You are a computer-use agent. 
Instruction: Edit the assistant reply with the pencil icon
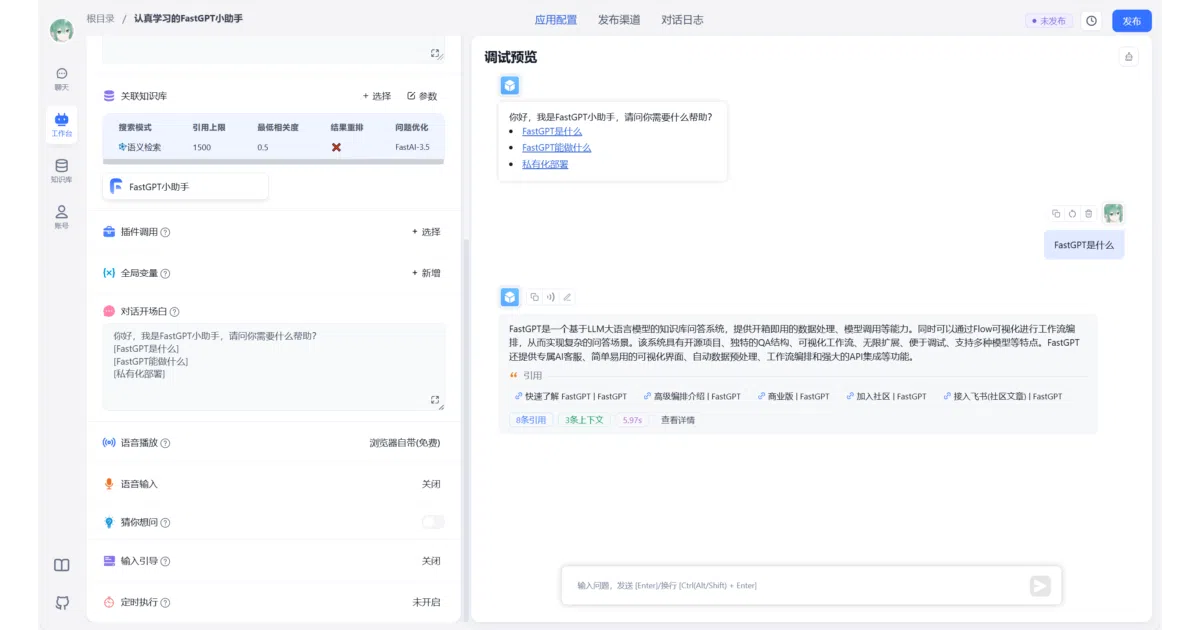point(567,297)
